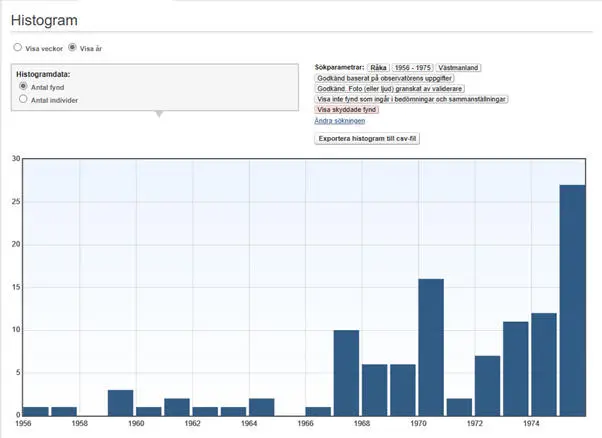
Task: Click the red Visa skyddade fynd tag
Action: (x=347, y=110)
